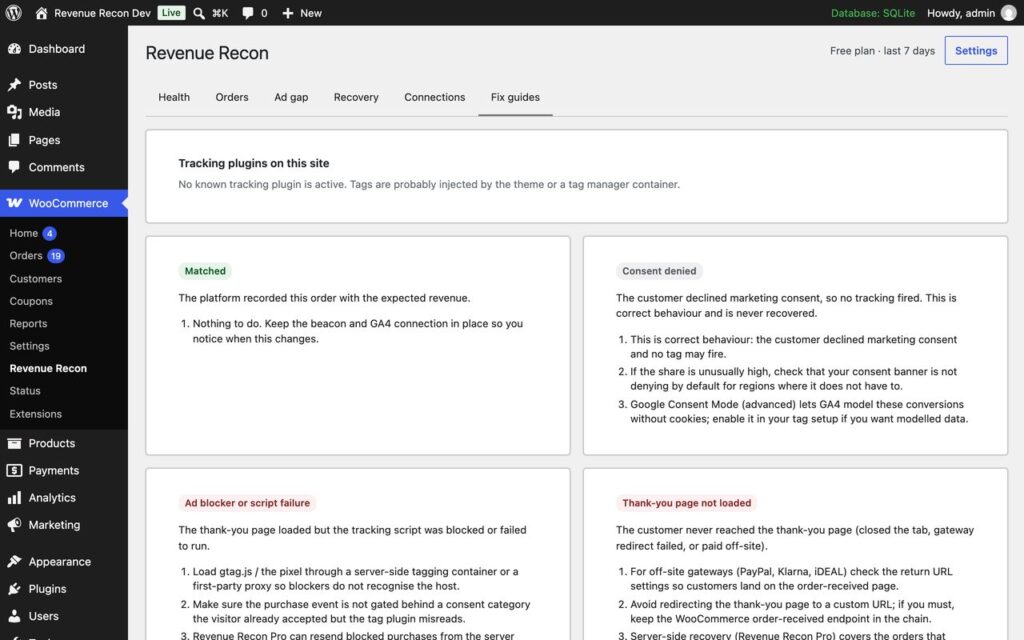Click Tracking plugins on this site heading
Screen dimensions: 1024x640
tap(253, 163)
